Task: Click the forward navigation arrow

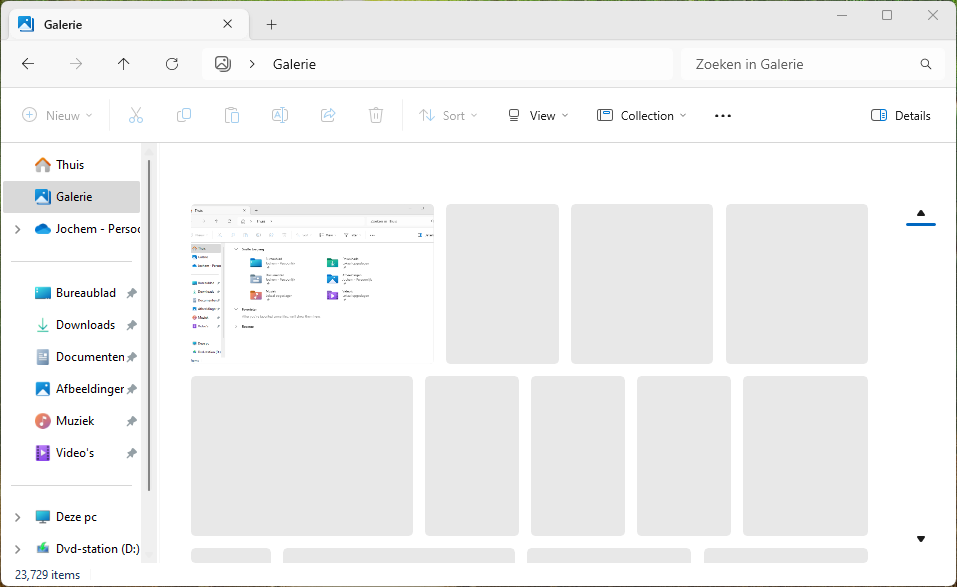Action: pyautogui.click(x=76, y=64)
